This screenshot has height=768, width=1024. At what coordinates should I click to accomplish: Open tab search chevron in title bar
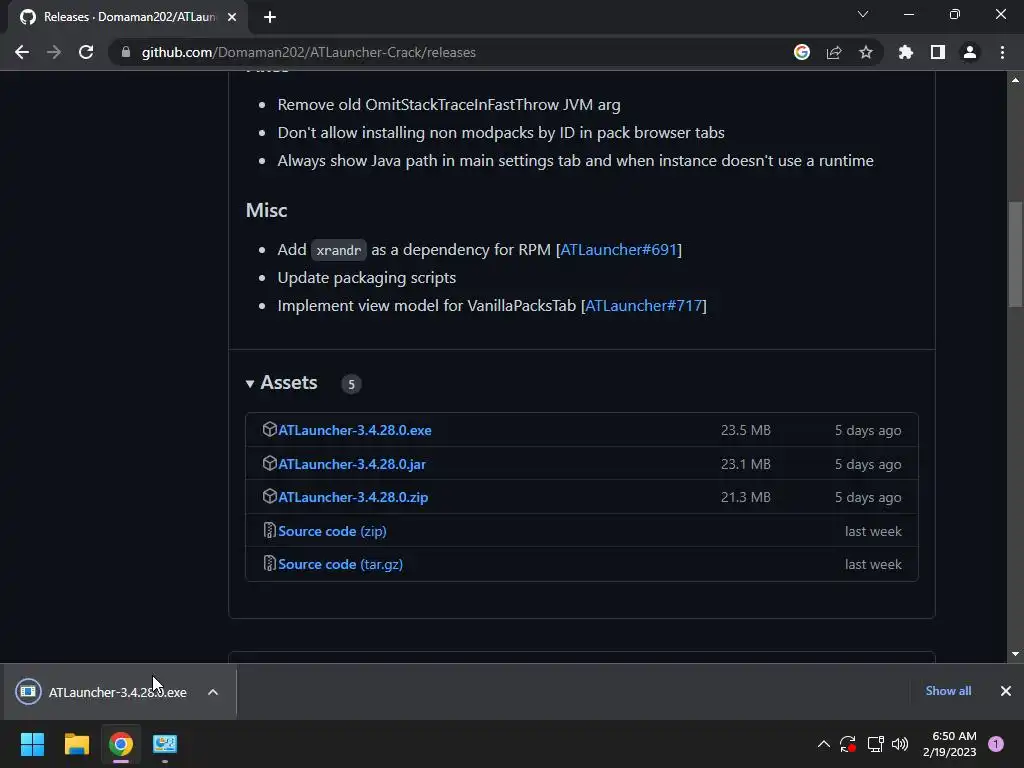tap(863, 14)
